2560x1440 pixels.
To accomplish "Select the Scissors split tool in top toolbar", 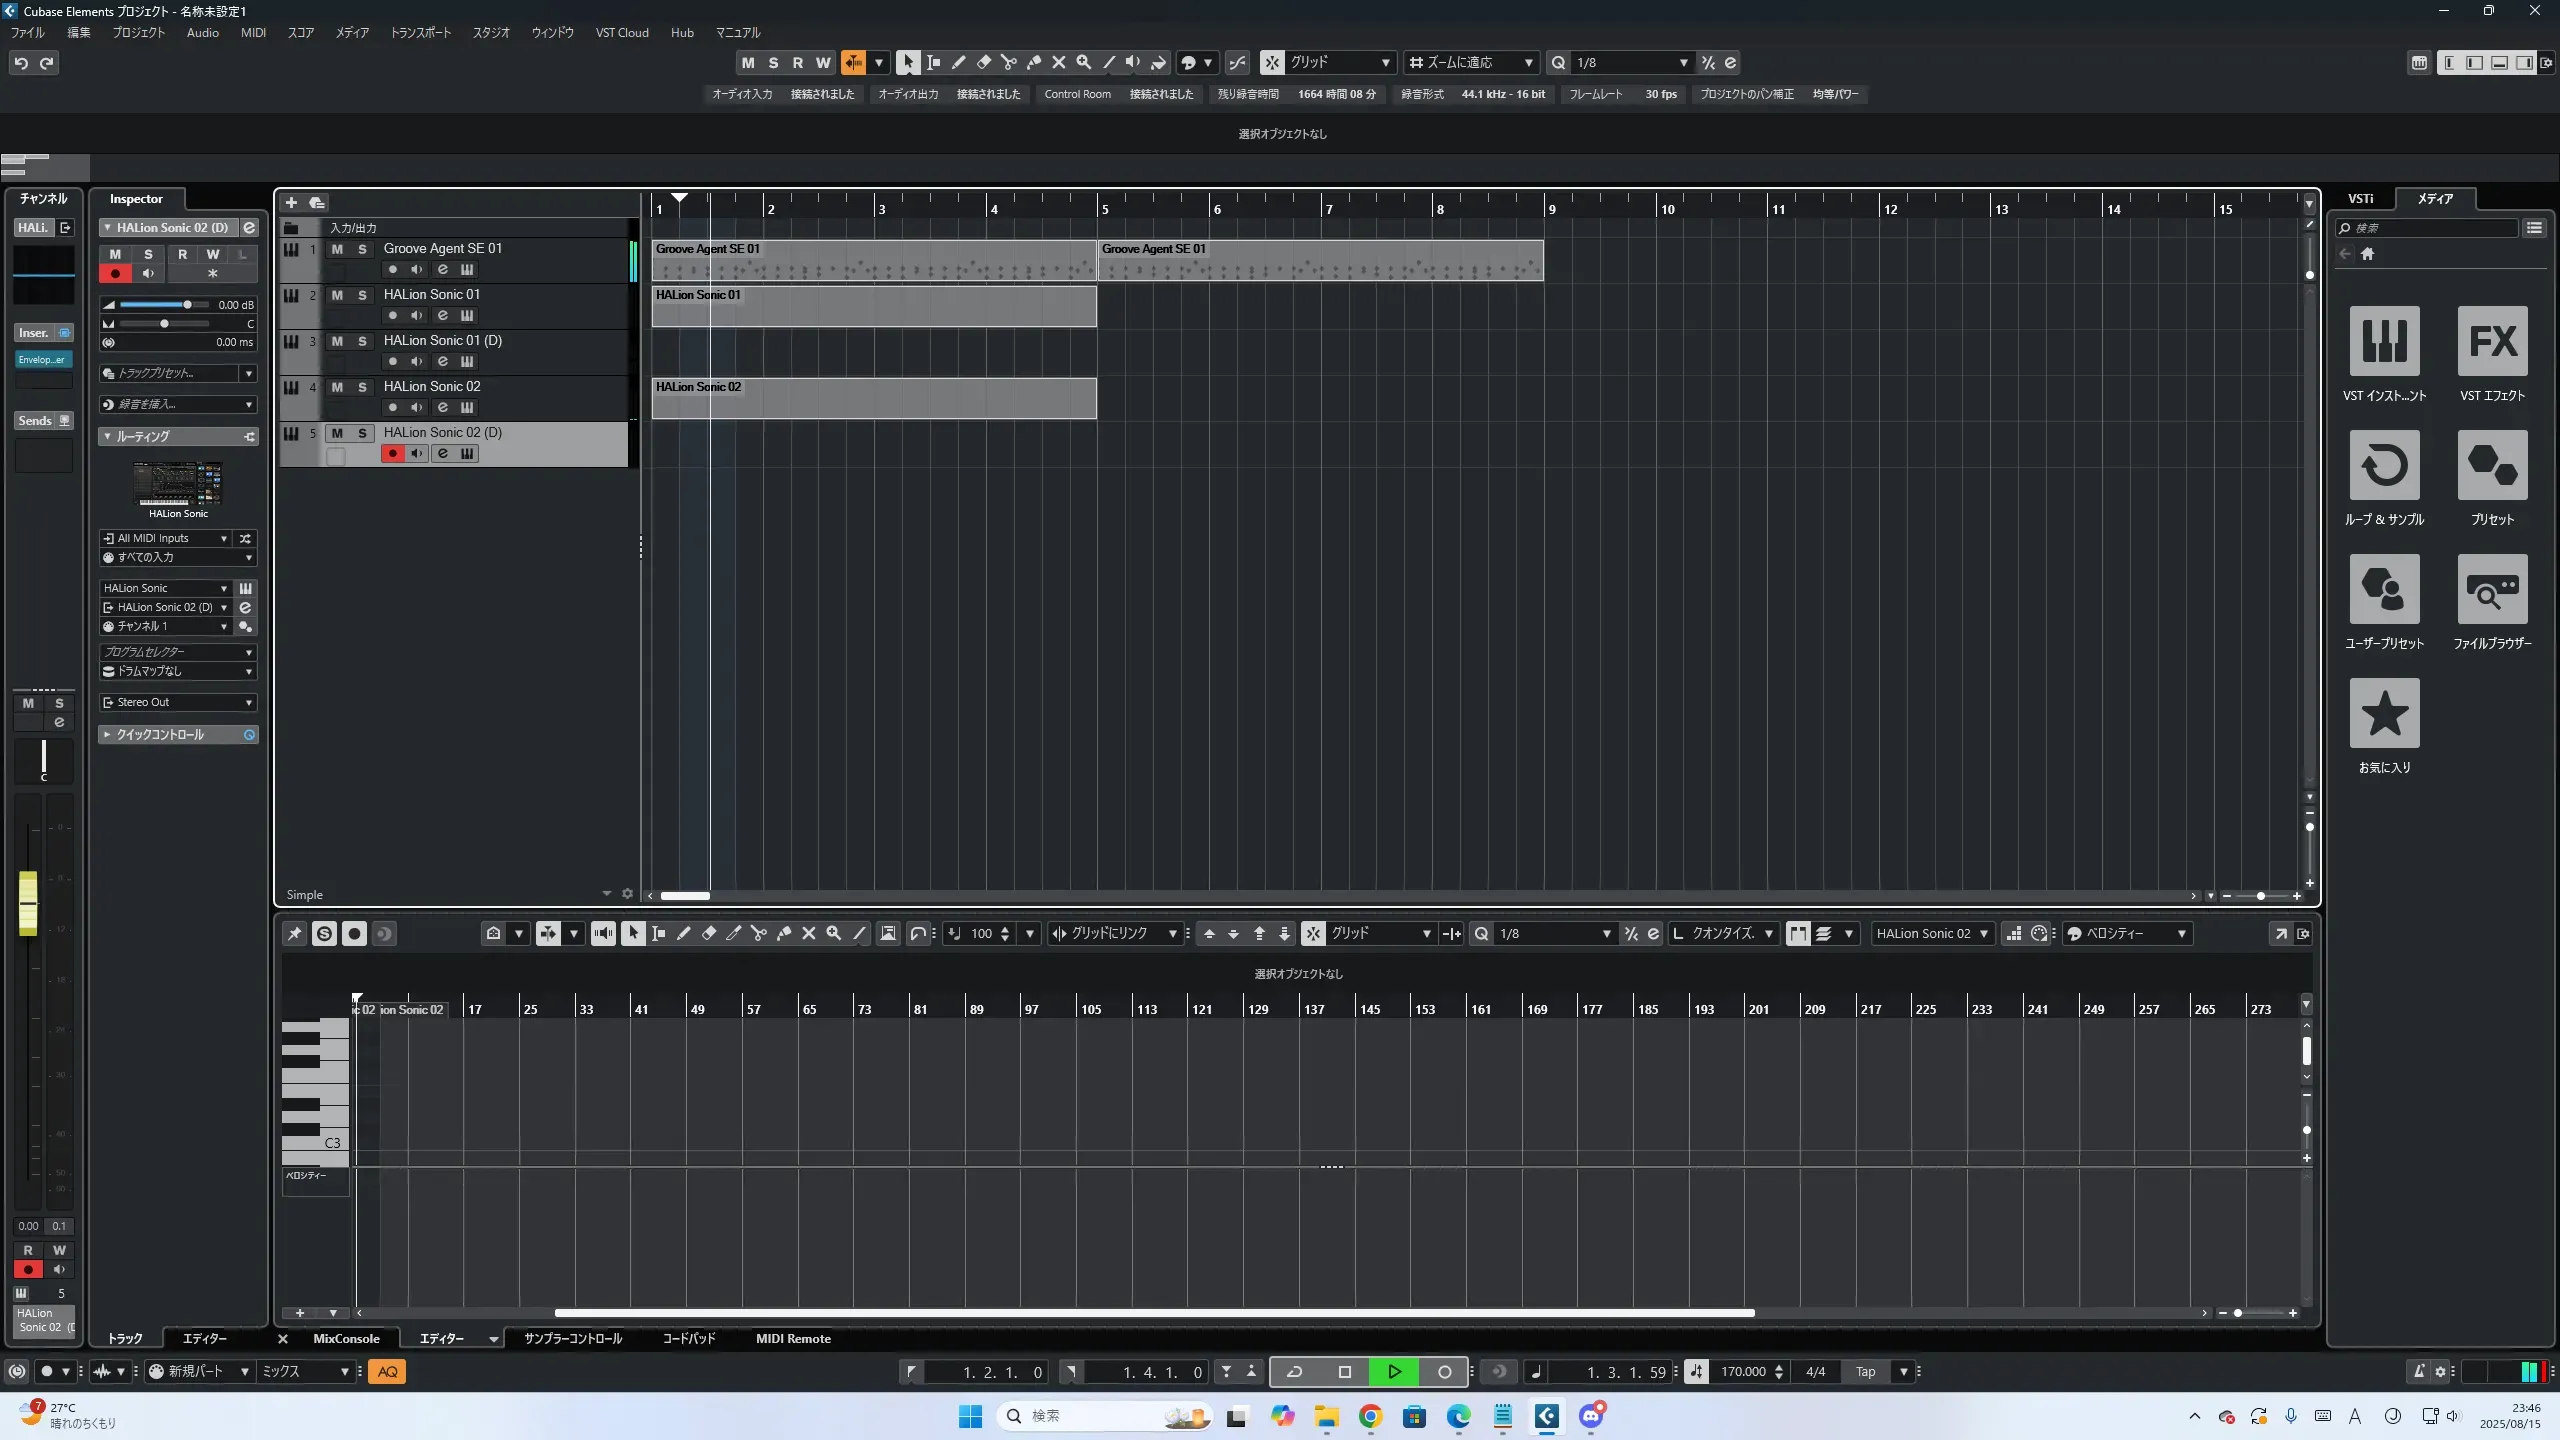I will (1008, 62).
